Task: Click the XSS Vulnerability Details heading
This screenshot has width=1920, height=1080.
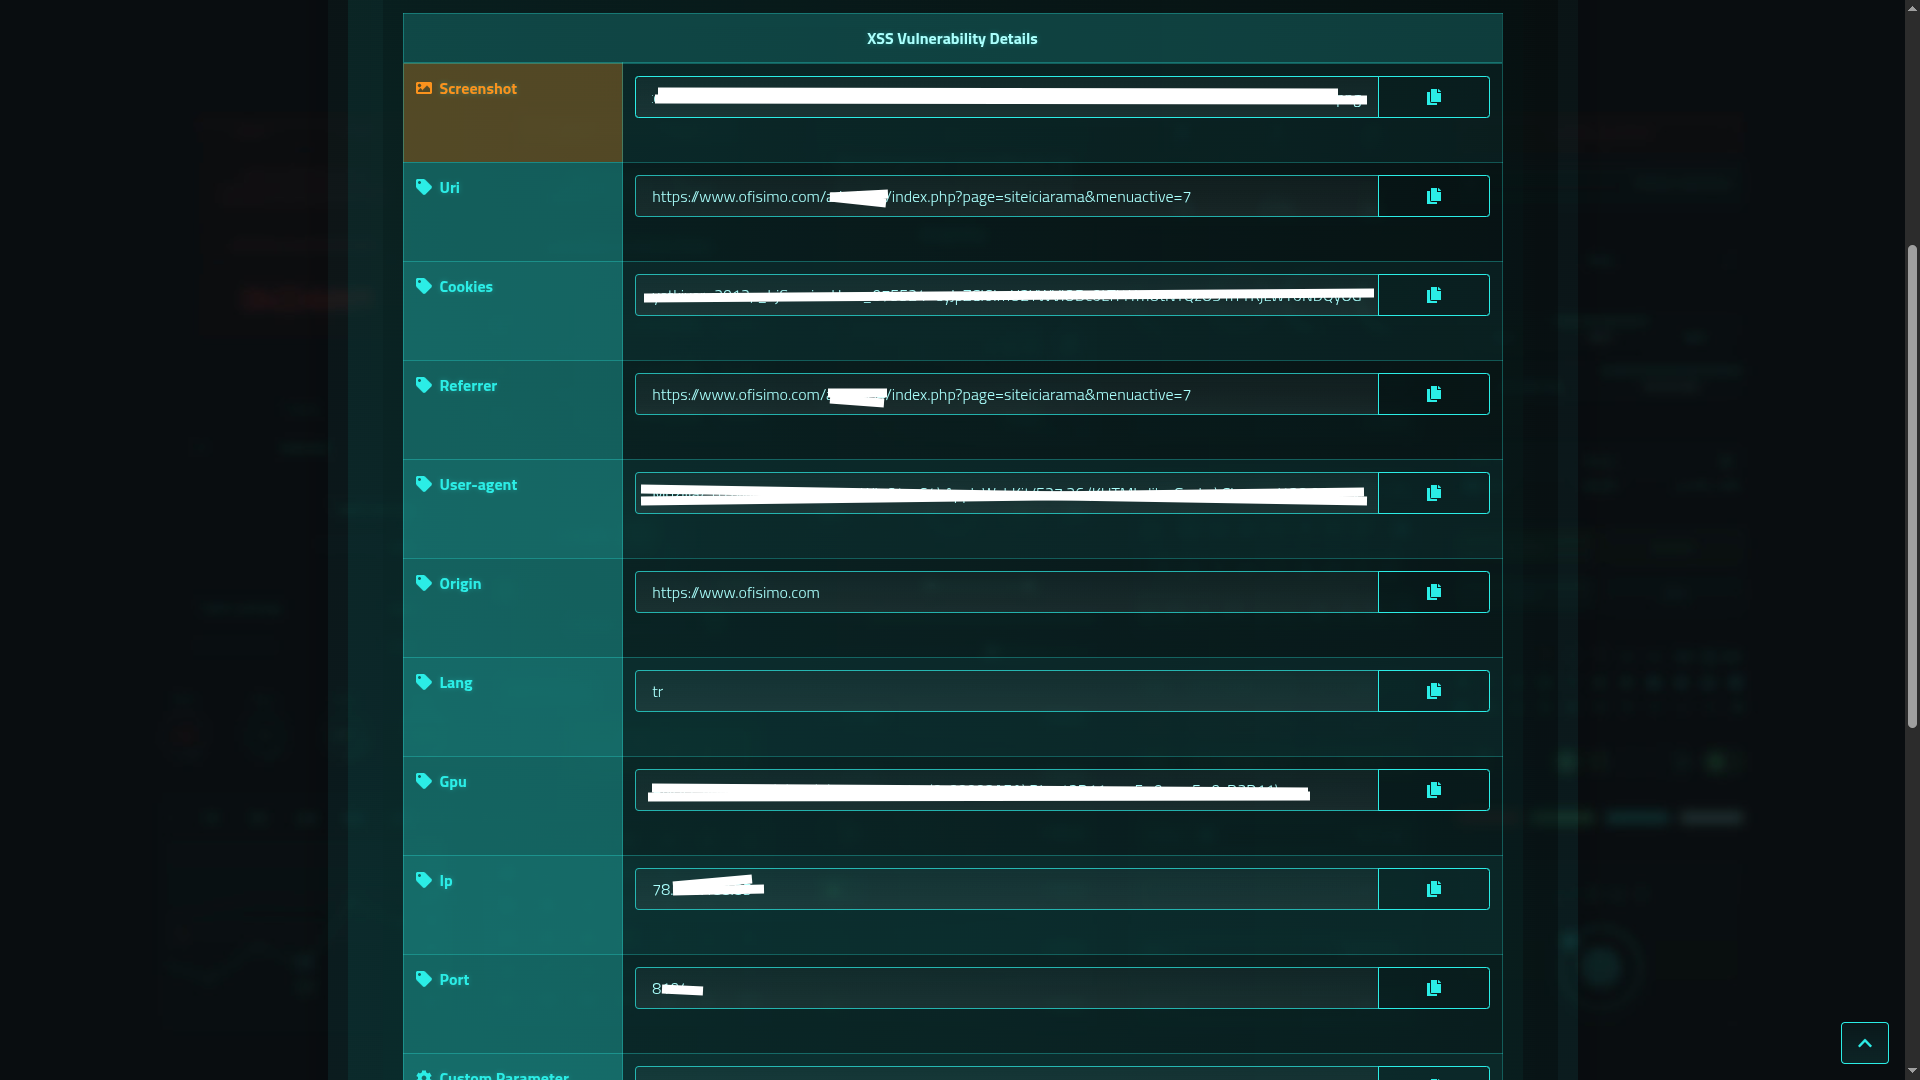Action: click(x=952, y=38)
